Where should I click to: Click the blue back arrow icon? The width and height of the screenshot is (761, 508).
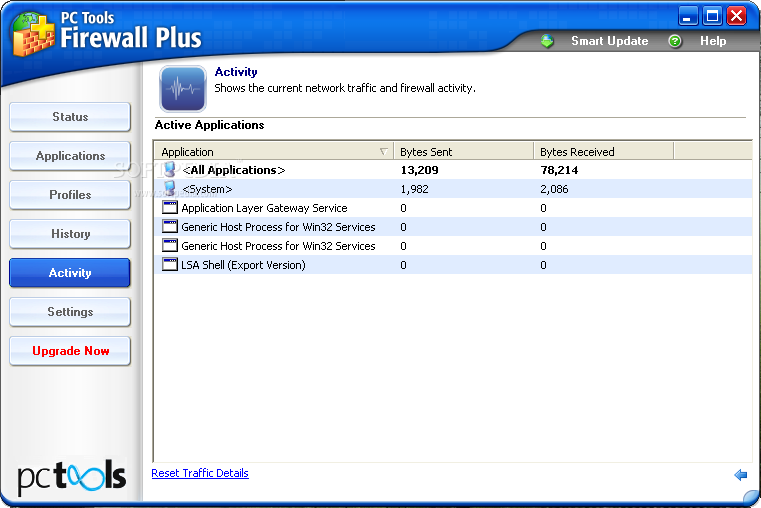click(x=741, y=475)
